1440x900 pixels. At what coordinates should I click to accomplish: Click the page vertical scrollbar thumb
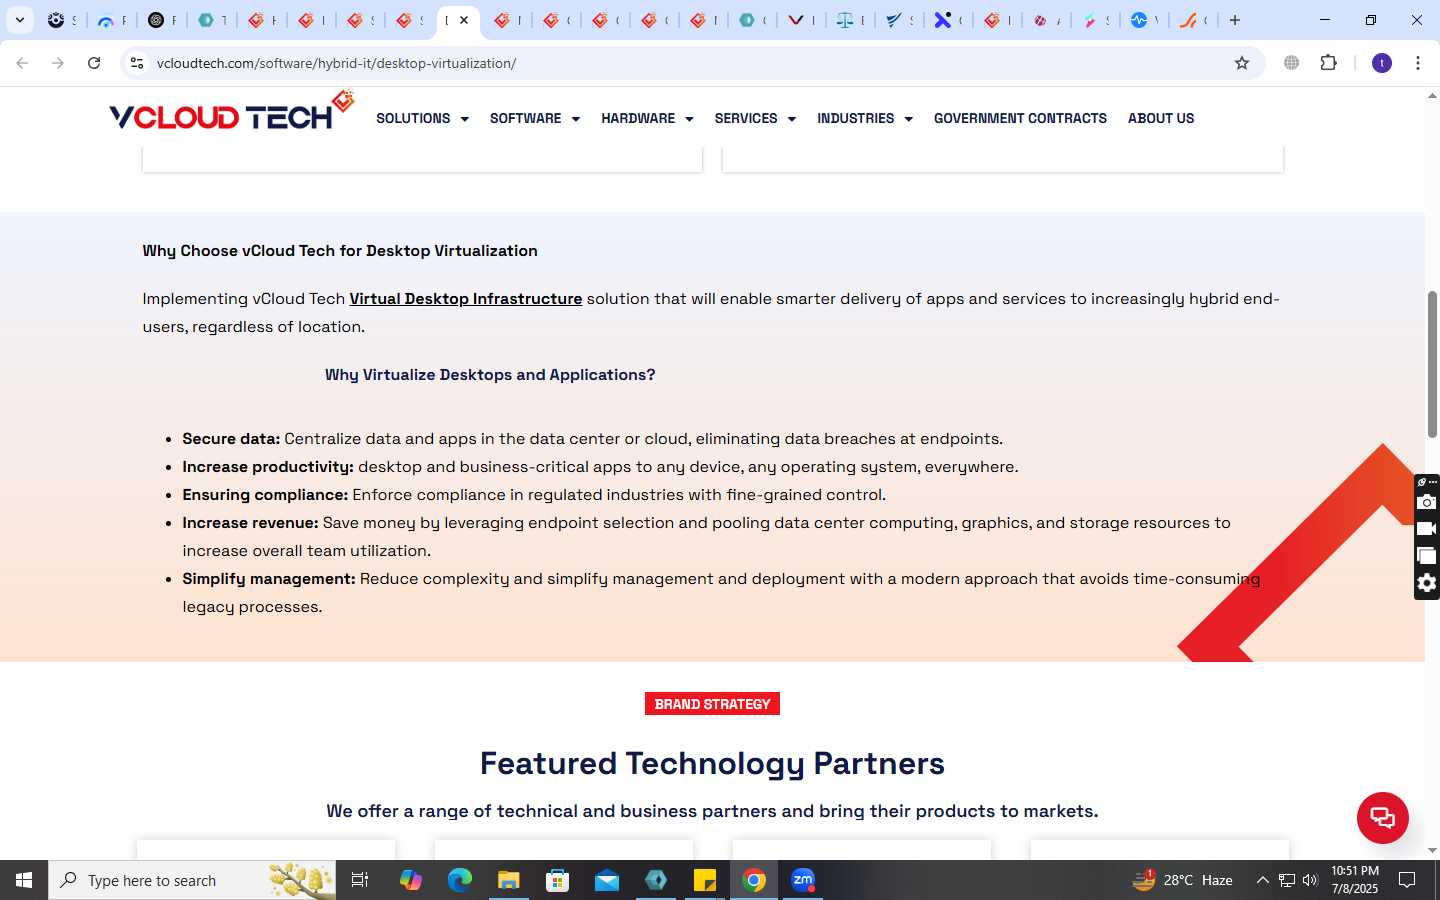(1432, 364)
